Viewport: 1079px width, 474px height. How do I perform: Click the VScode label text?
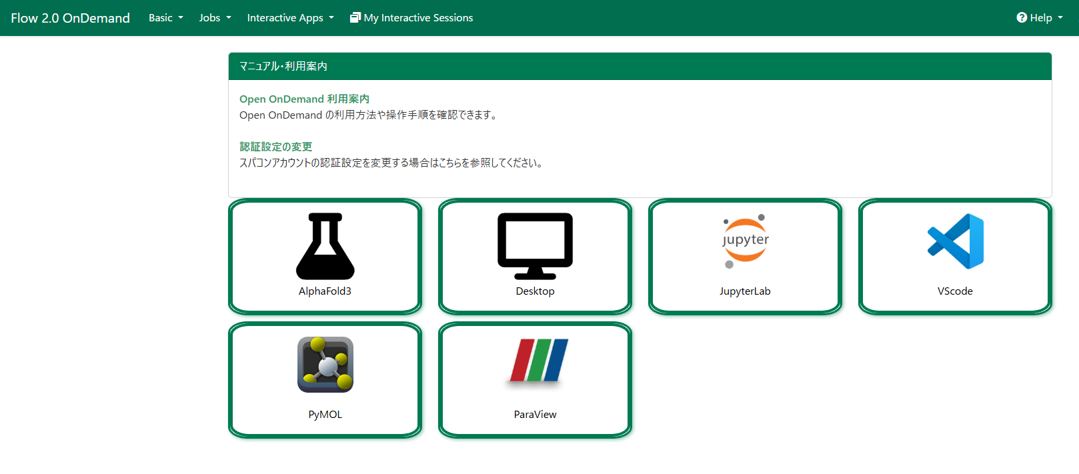coord(955,291)
